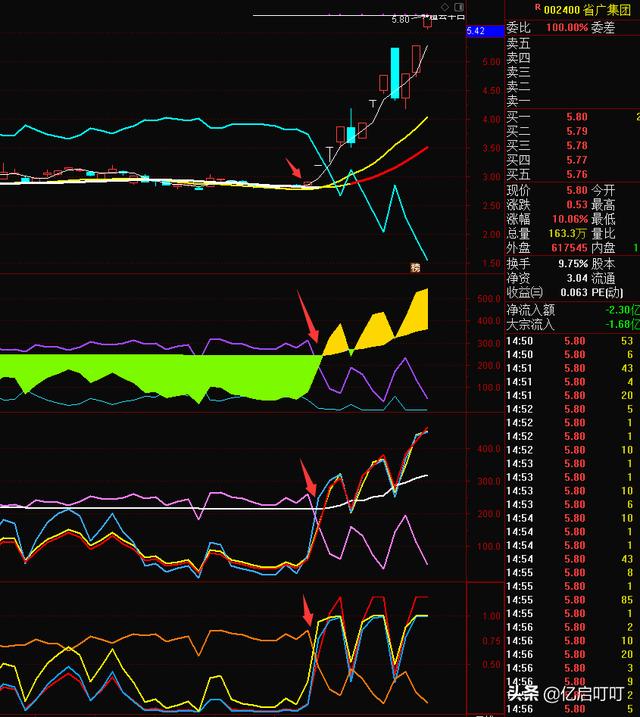Select the 14:51 trade with volume 4

(x=571, y=382)
